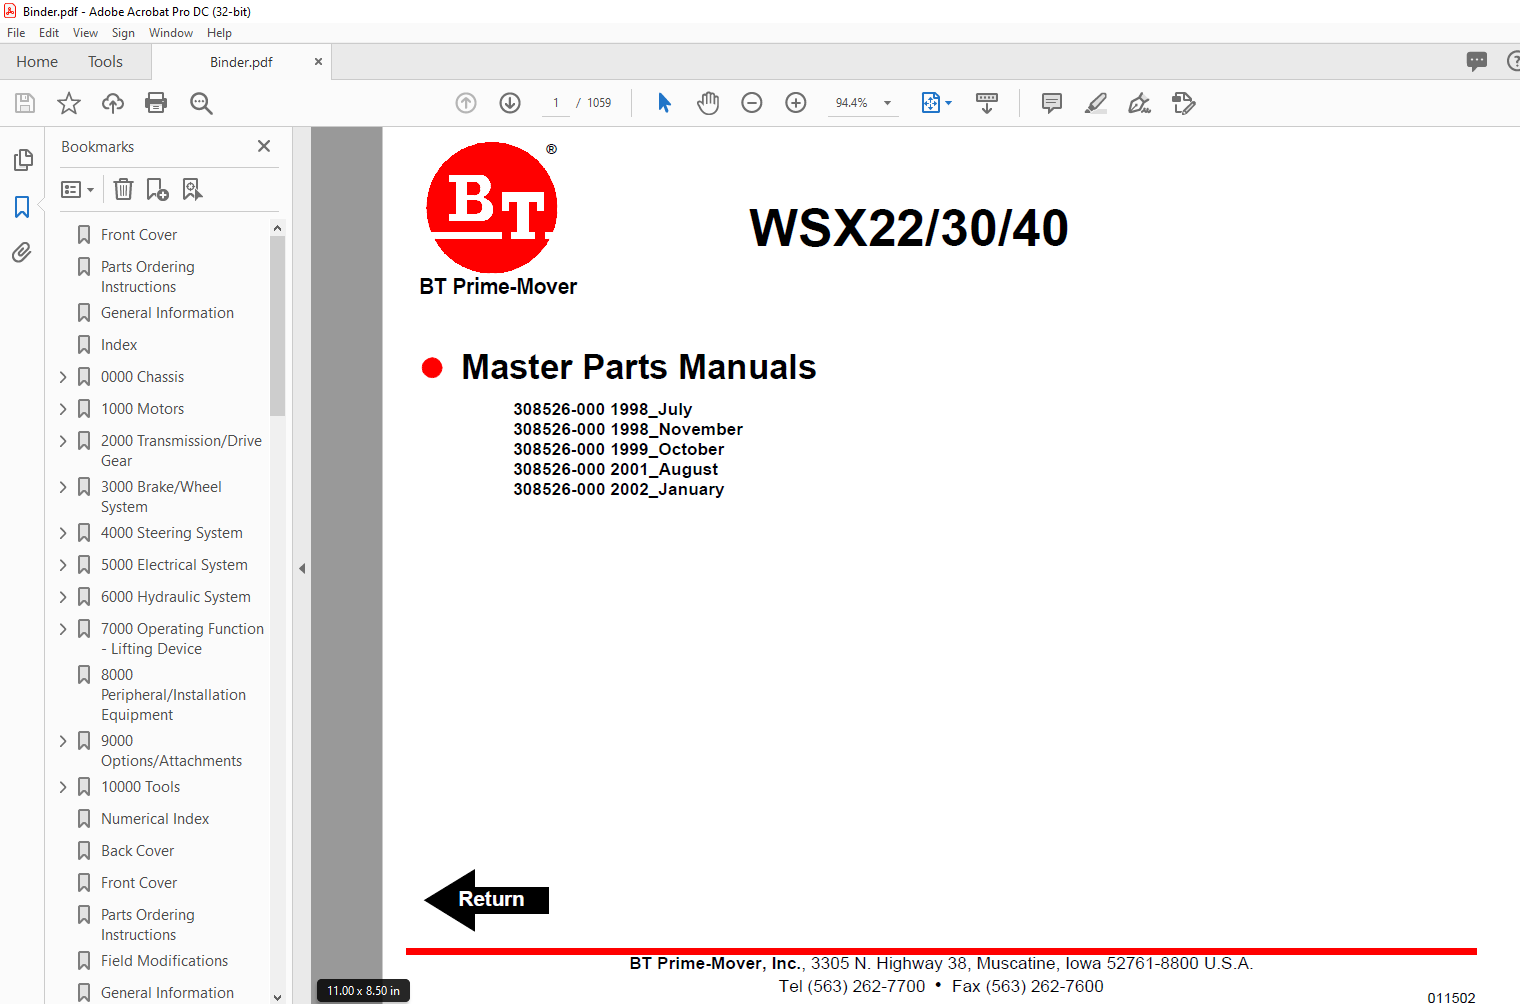The width and height of the screenshot is (1520, 1004).
Task: Open the first Front Cover bookmark
Action: click(139, 235)
